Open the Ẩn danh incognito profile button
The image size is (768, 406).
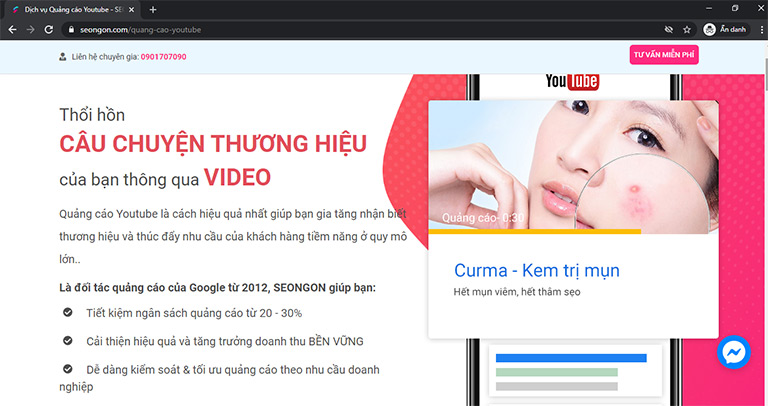[x=725, y=29]
